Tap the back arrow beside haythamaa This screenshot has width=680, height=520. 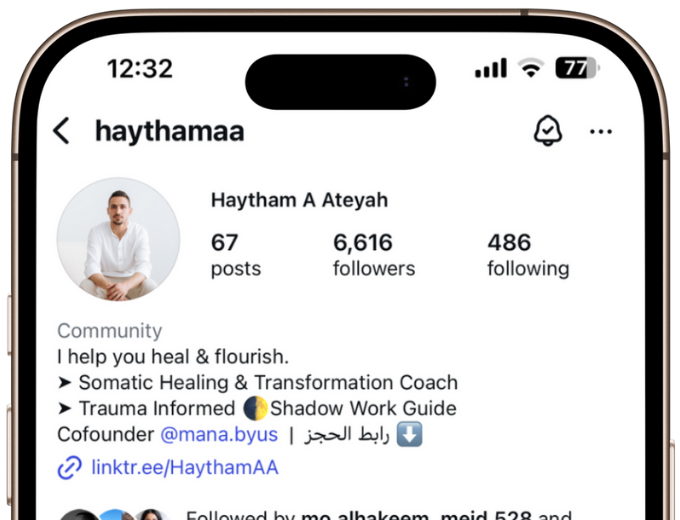61,131
